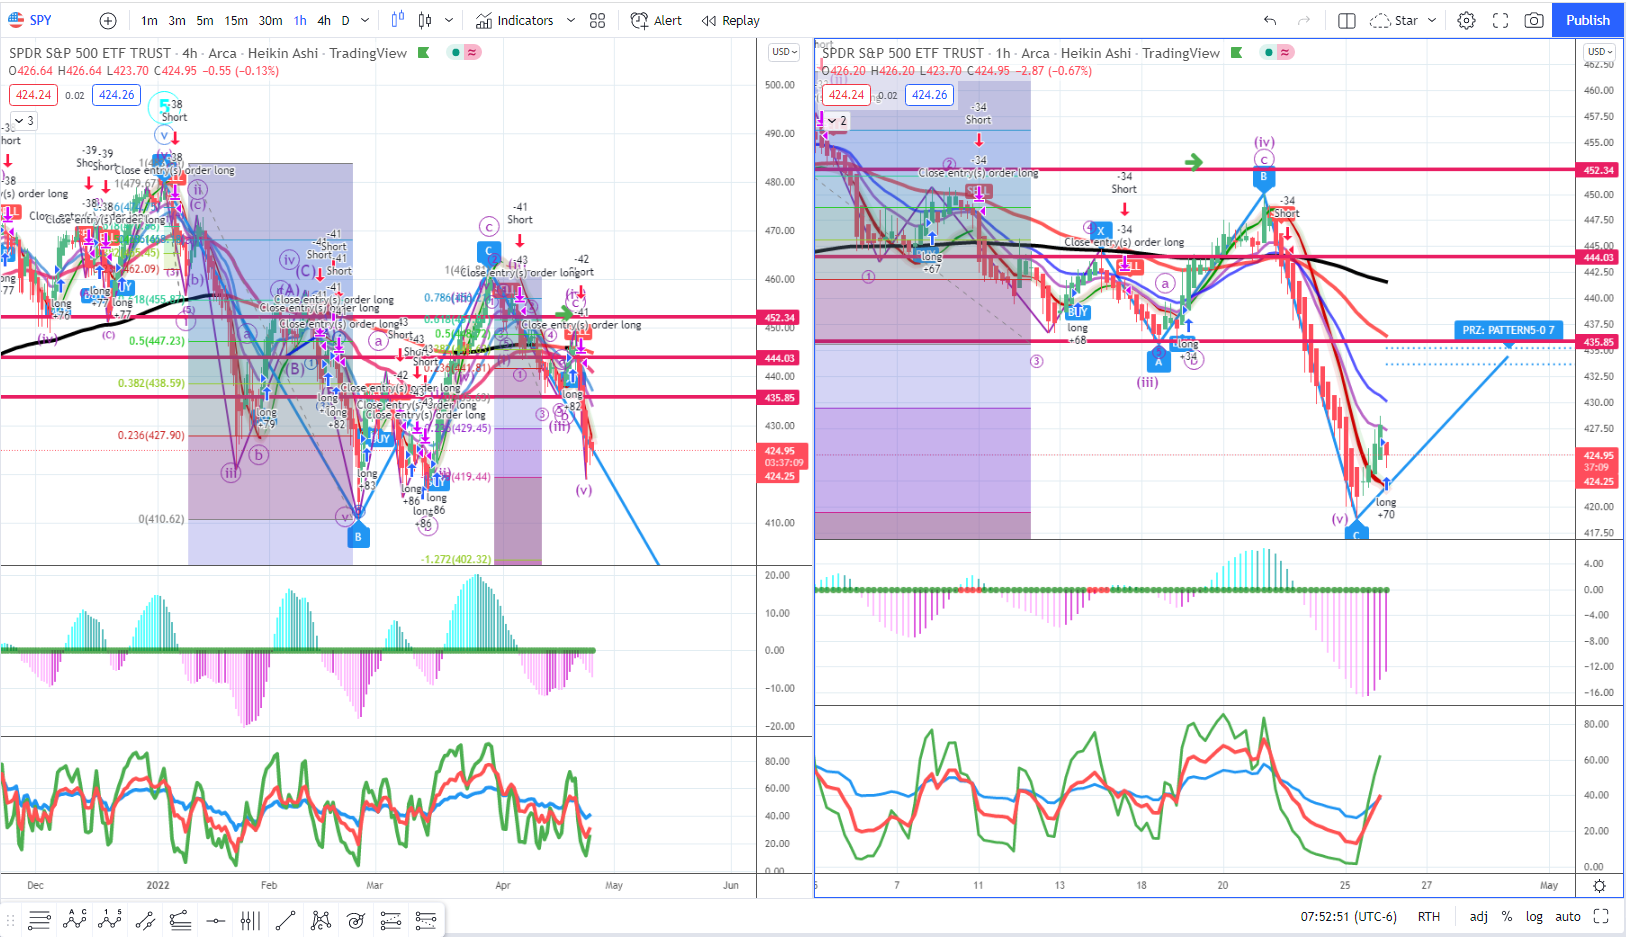Image resolution: width=1626 pixels, height=937 pixels.
Task: Take a chart snapshot with camera icon
Action: (x=1534, y=20)
